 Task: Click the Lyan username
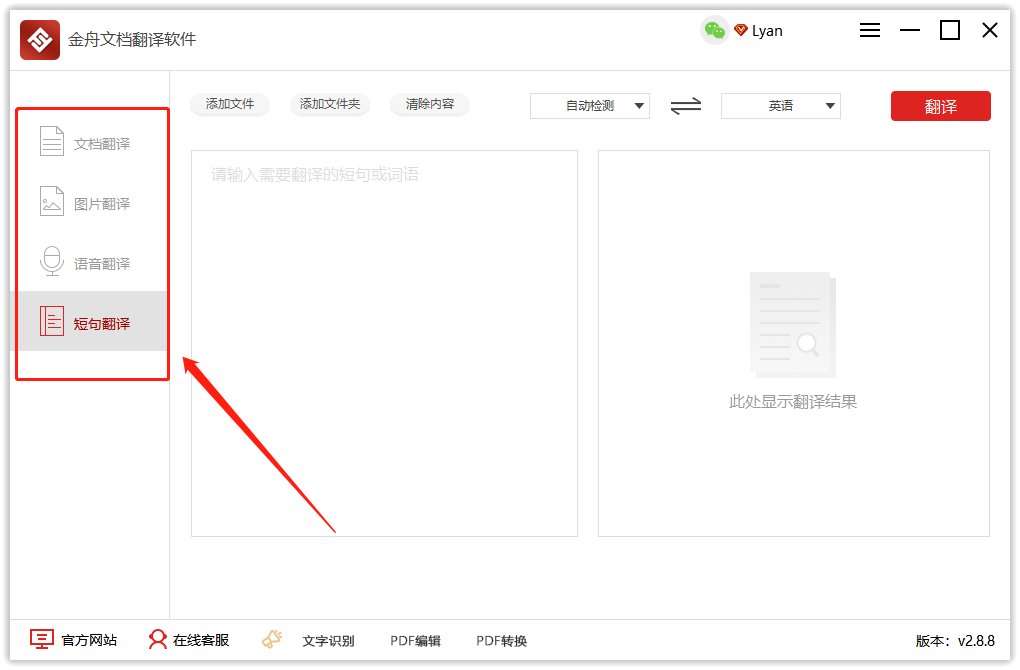767,31
